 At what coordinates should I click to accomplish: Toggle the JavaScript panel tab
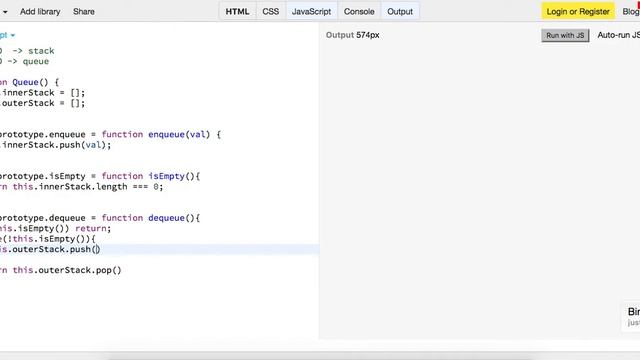311,11
